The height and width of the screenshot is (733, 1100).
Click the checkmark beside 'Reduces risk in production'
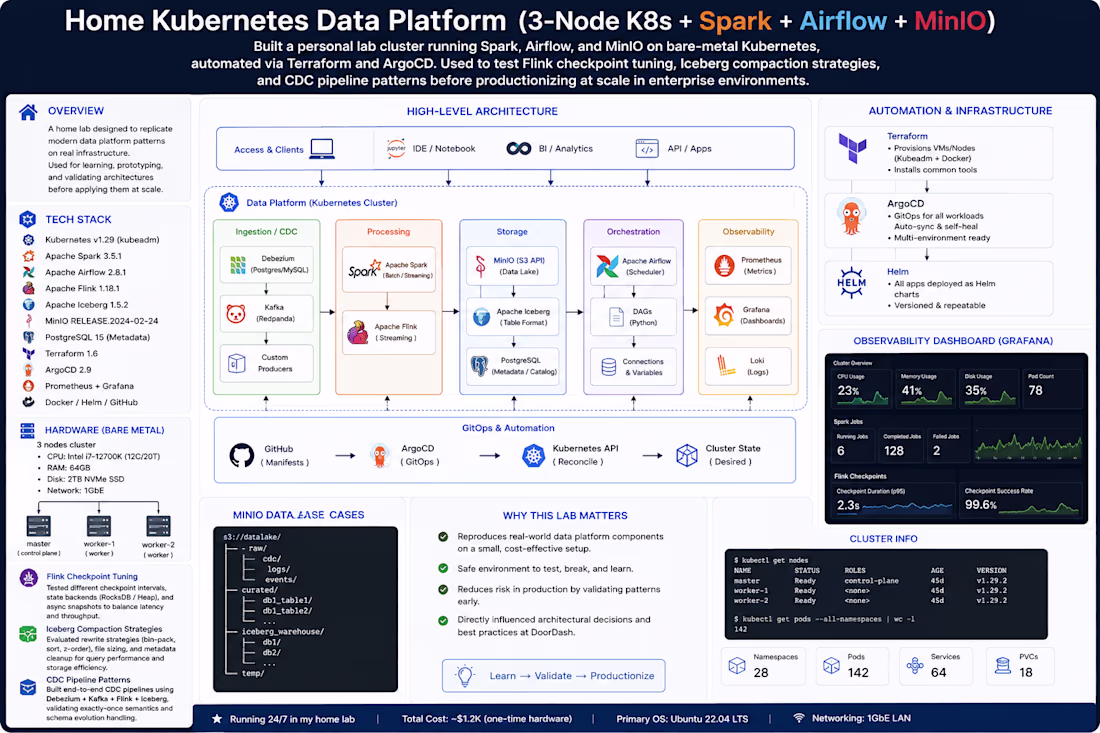(x=443, y=589)
